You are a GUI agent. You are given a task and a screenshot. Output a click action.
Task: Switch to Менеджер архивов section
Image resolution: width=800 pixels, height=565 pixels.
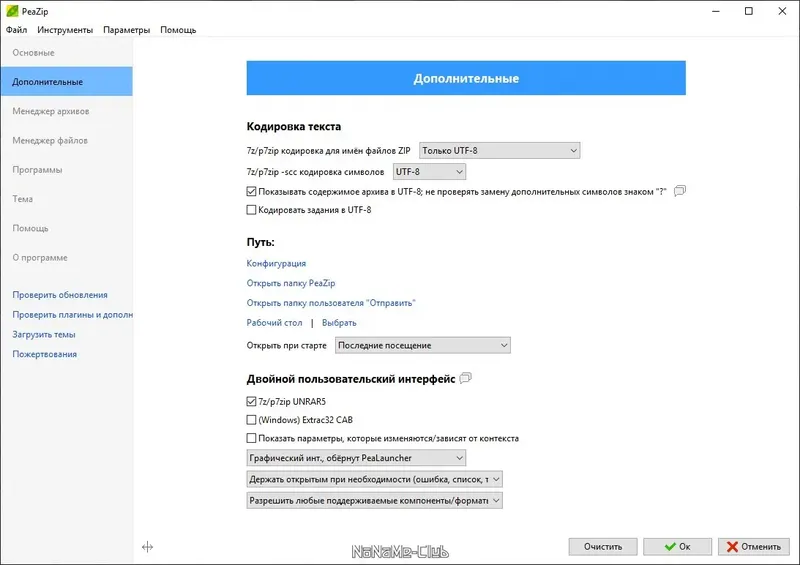51,111
